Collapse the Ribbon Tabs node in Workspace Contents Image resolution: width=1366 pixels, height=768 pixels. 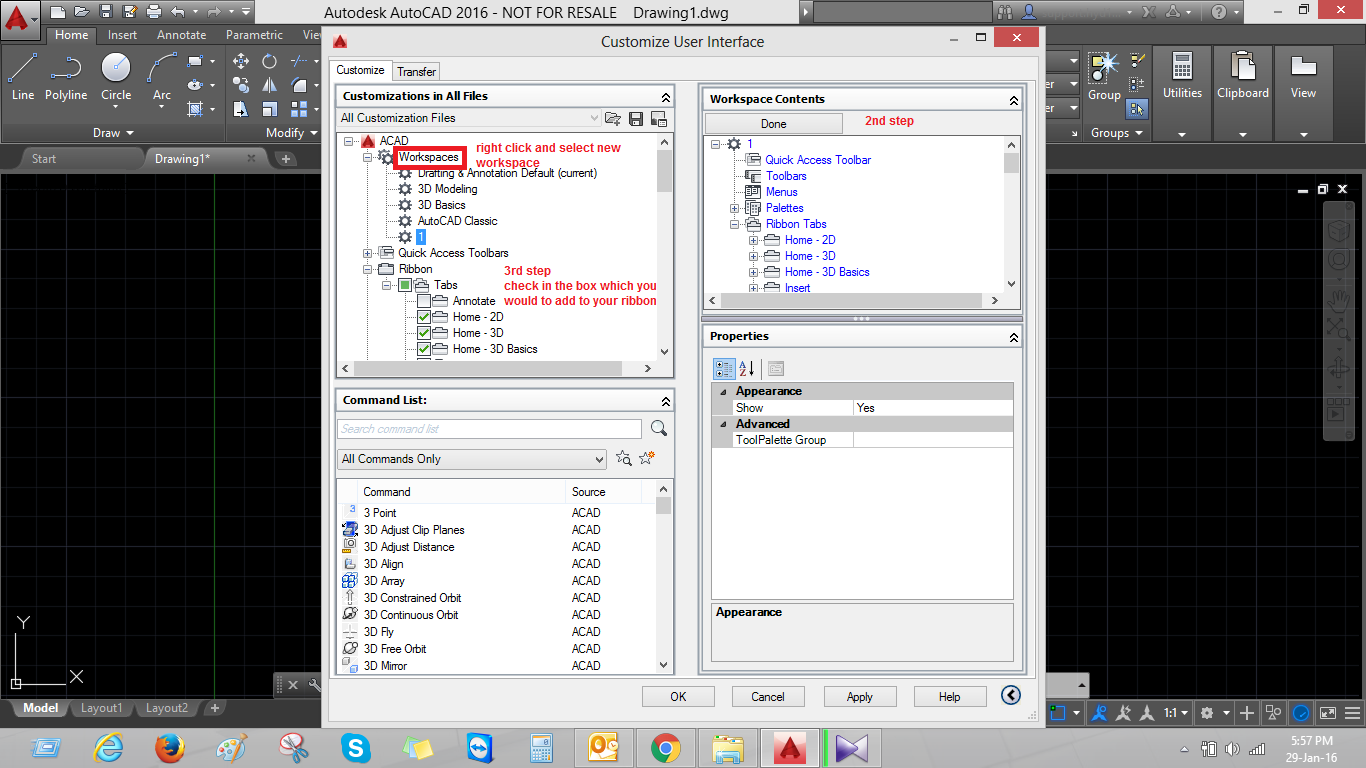[735, 224]
